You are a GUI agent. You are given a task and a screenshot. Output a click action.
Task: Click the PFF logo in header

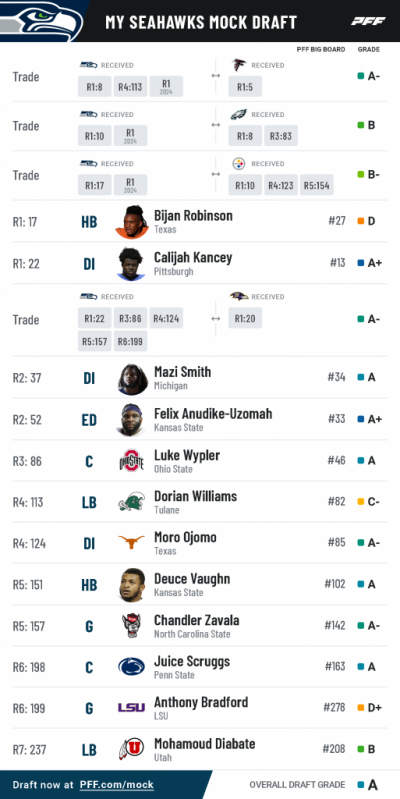368,21
